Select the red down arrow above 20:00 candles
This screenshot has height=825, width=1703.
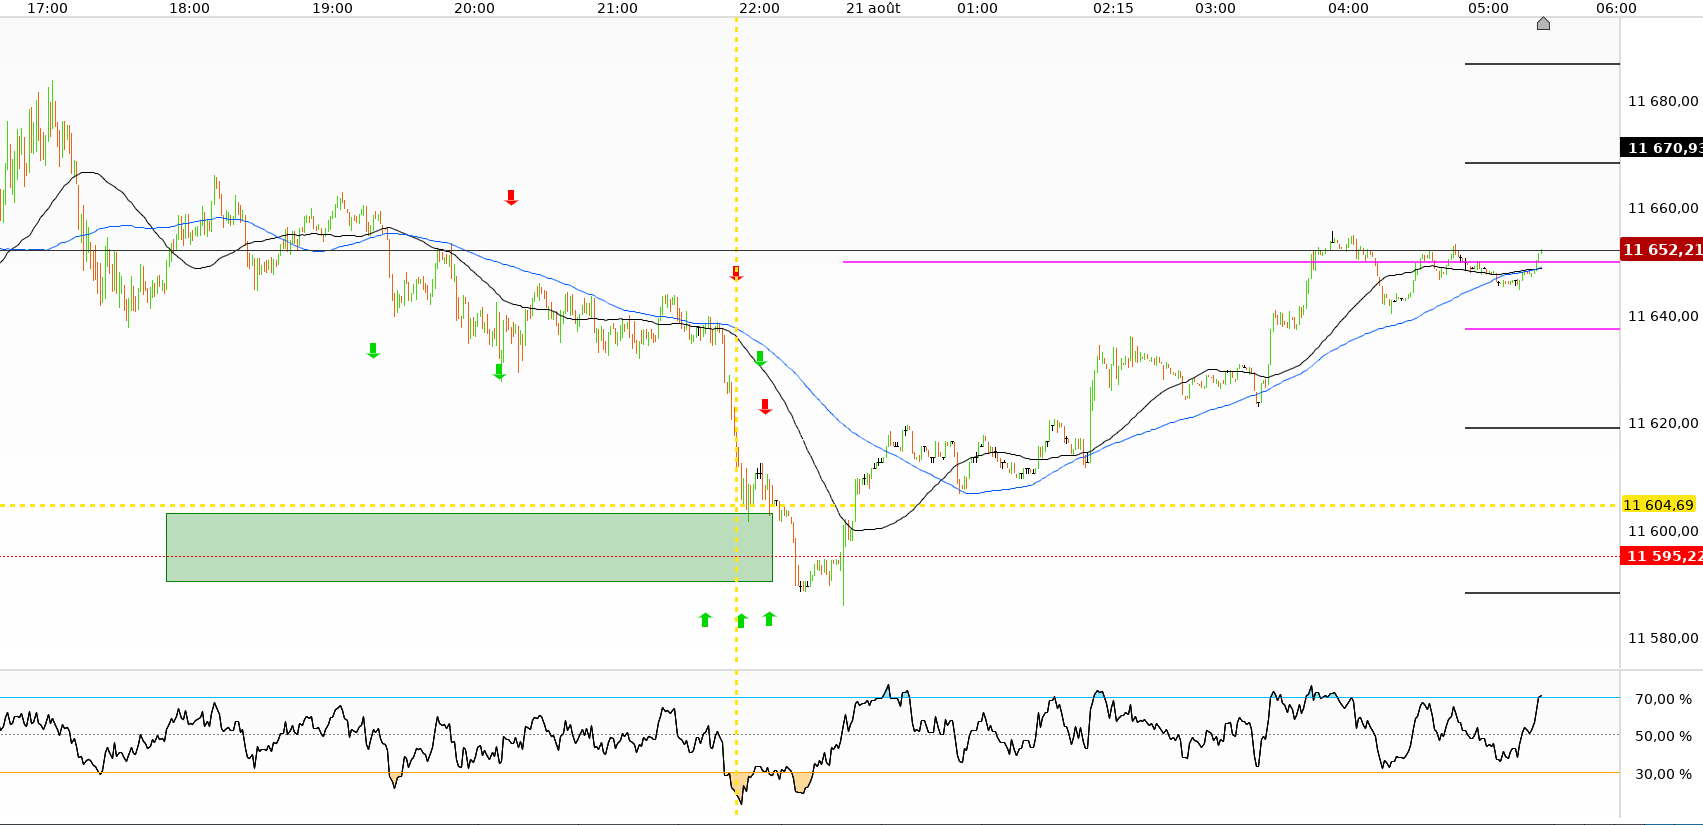511,198
